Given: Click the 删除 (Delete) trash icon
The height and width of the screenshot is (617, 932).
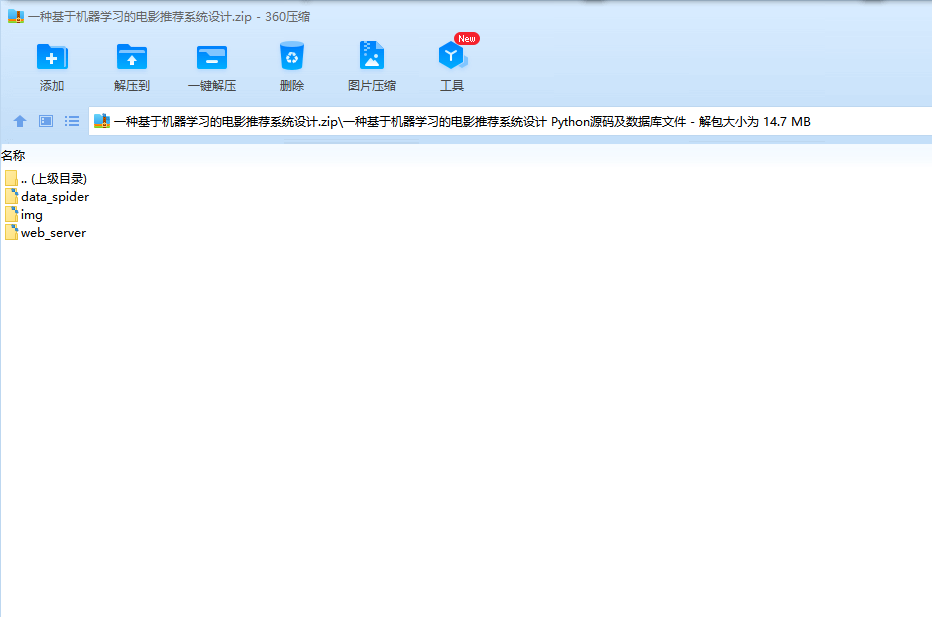Looking at the screenshot, I should [x=292, y=56].
